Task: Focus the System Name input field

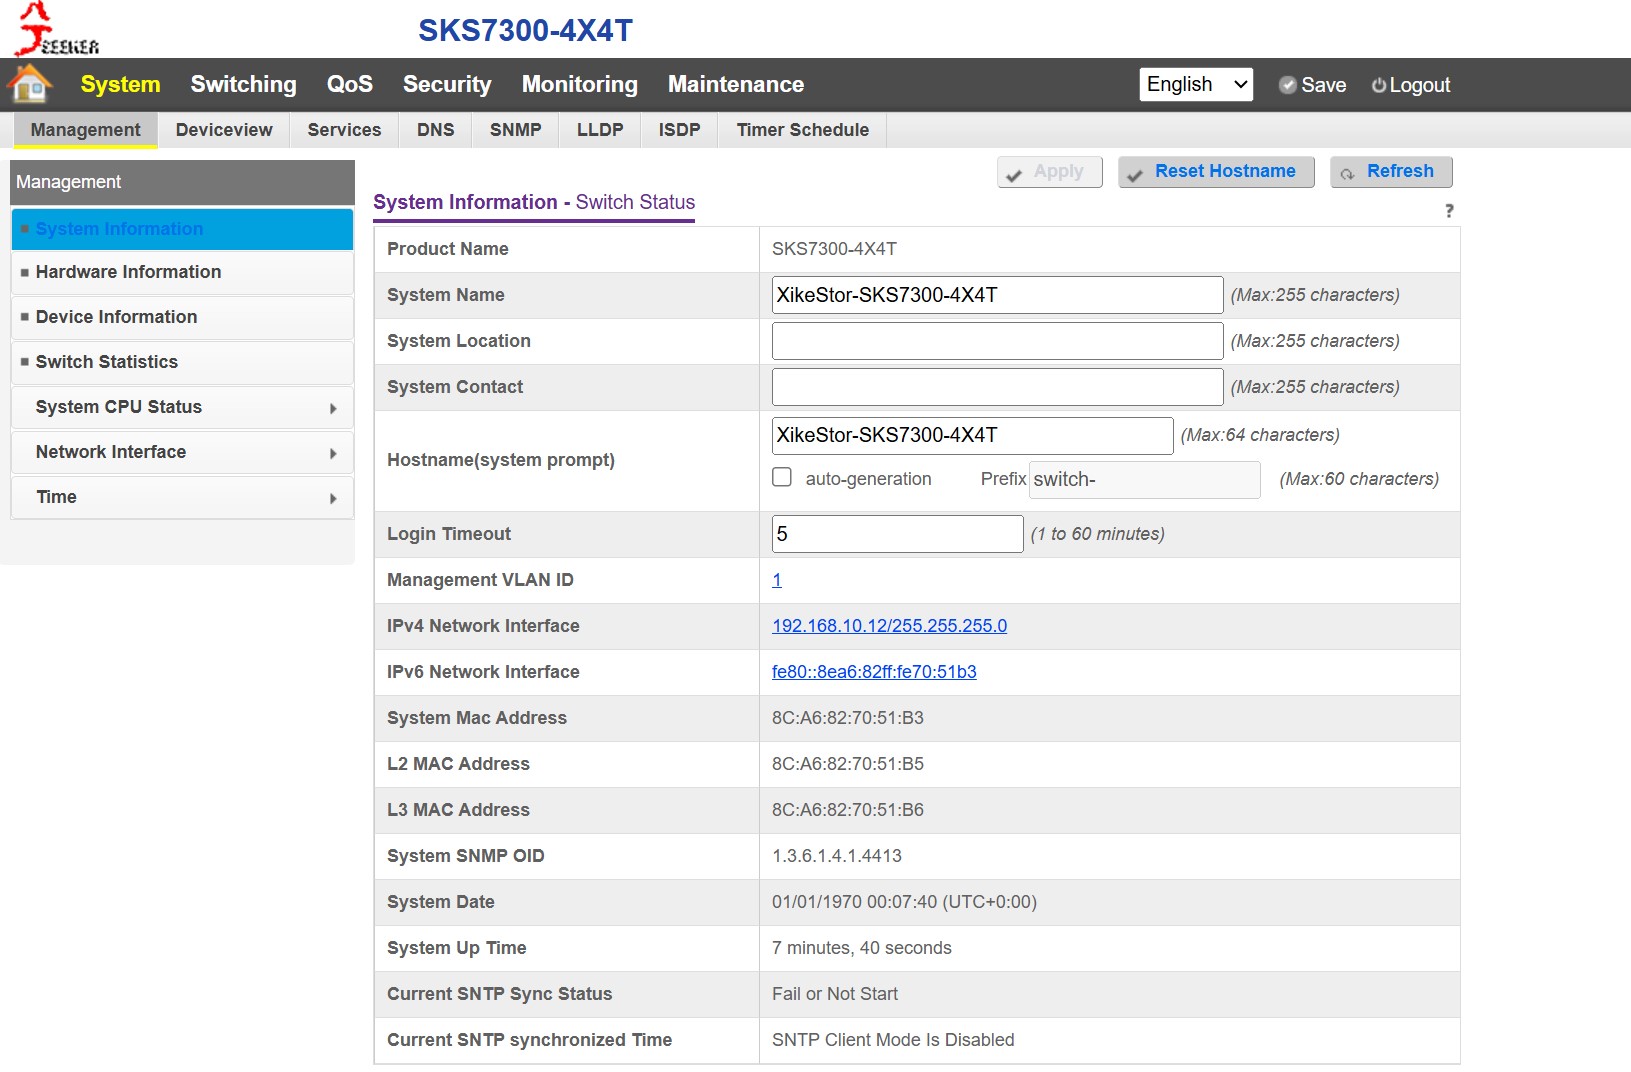Action: tap(997, 295)
